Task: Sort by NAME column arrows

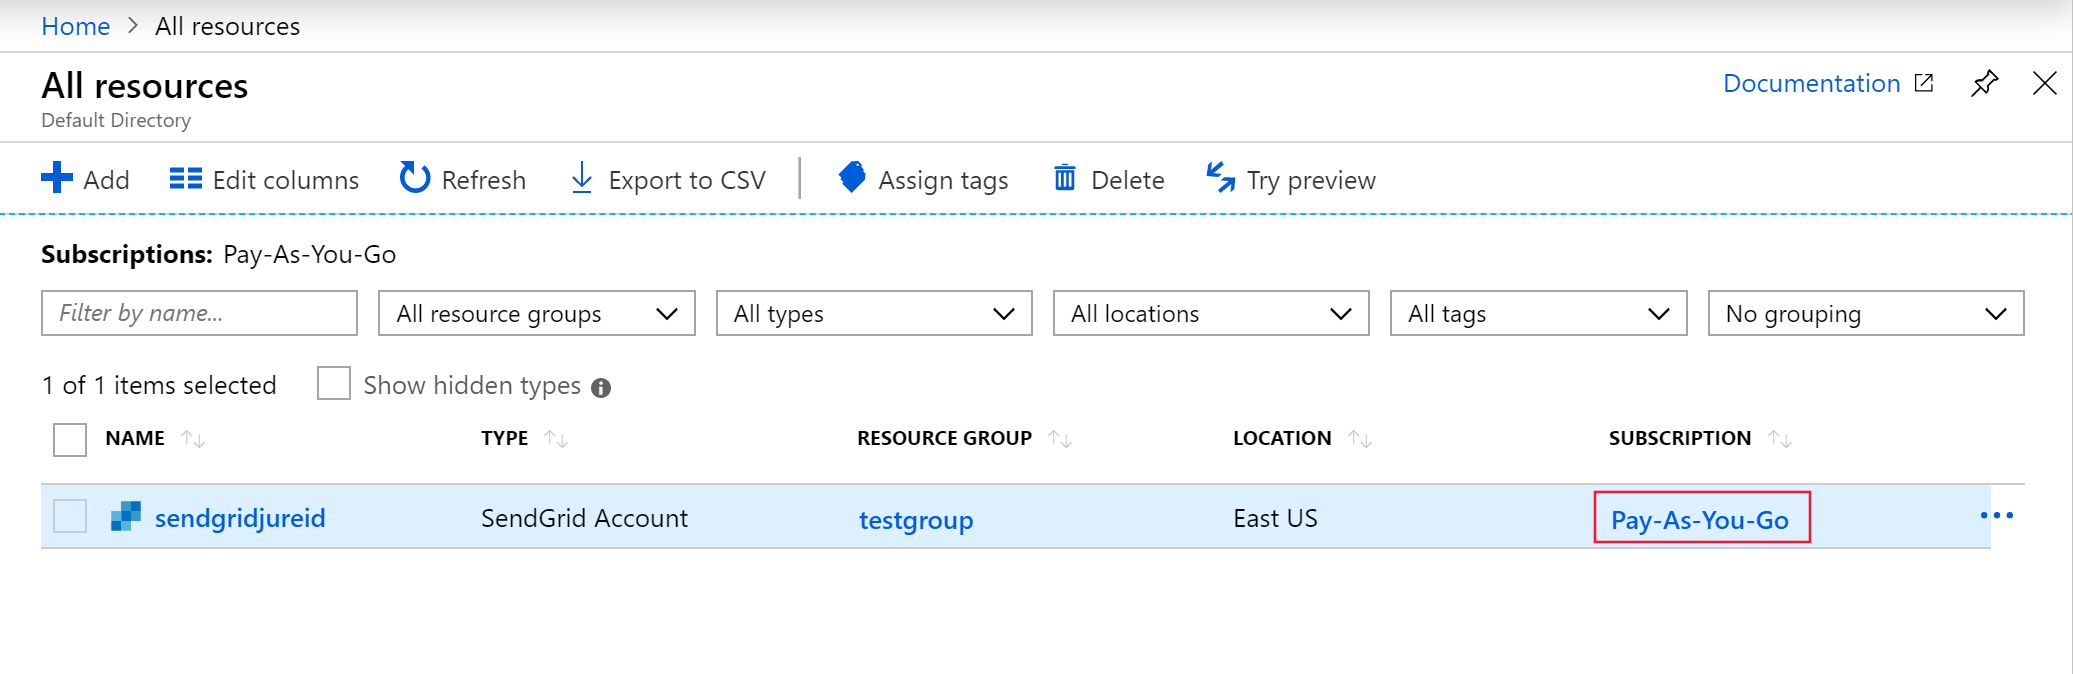Action: click(x=193, y=439)
